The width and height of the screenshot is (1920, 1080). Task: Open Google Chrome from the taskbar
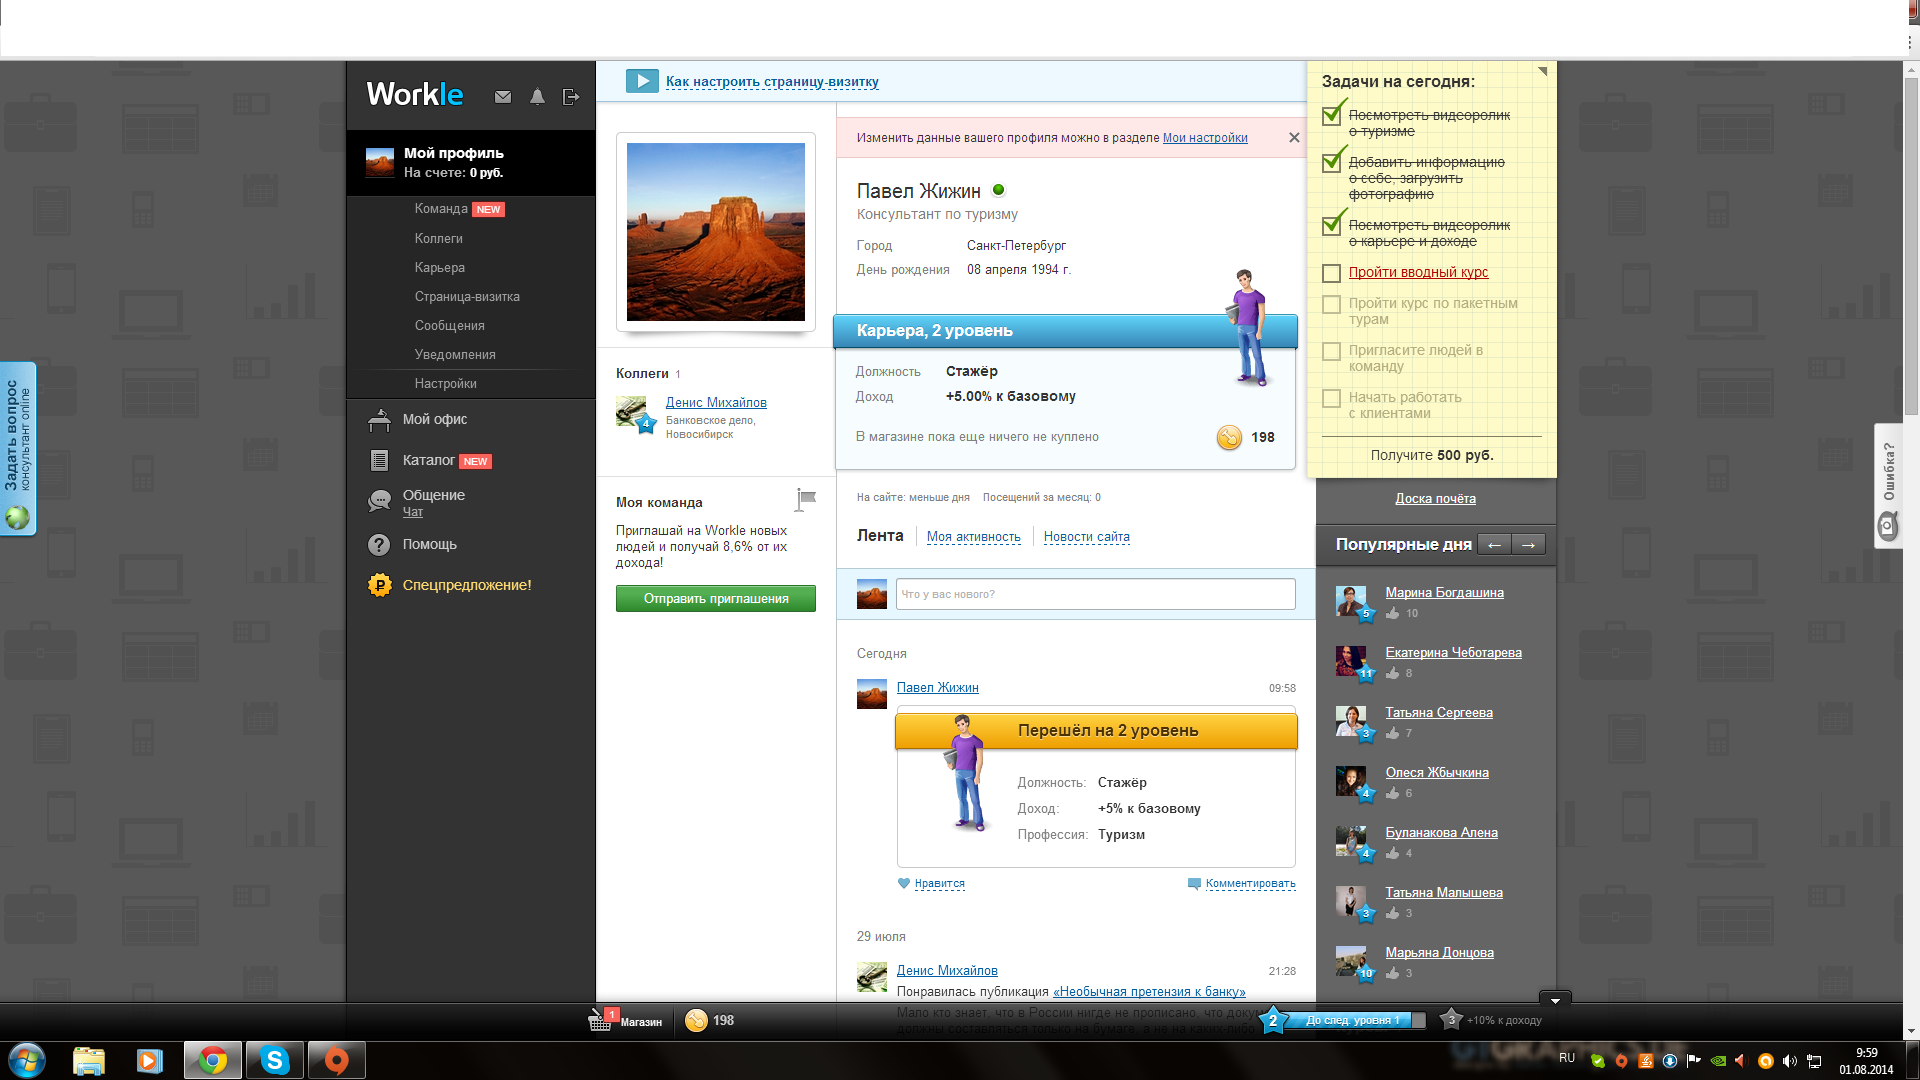212,1060
